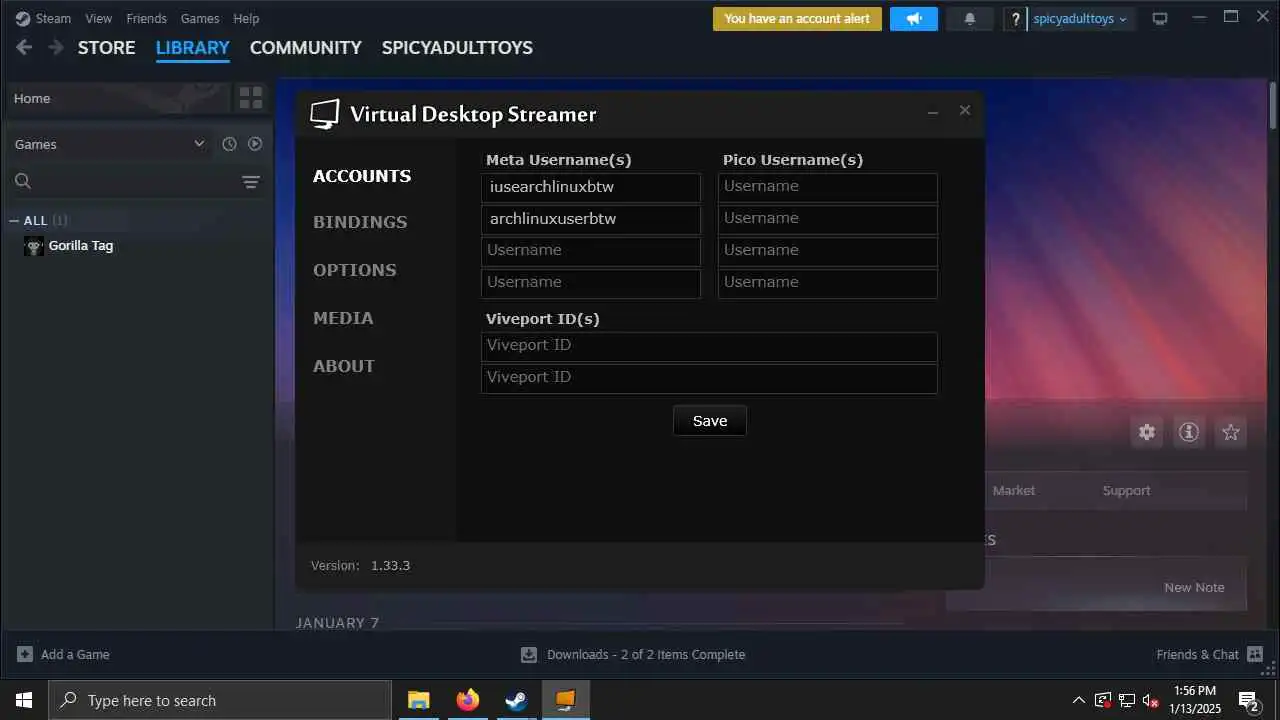1280x720 pixels.
Task: Click the first Pico Username field
Action: (828, 187)
